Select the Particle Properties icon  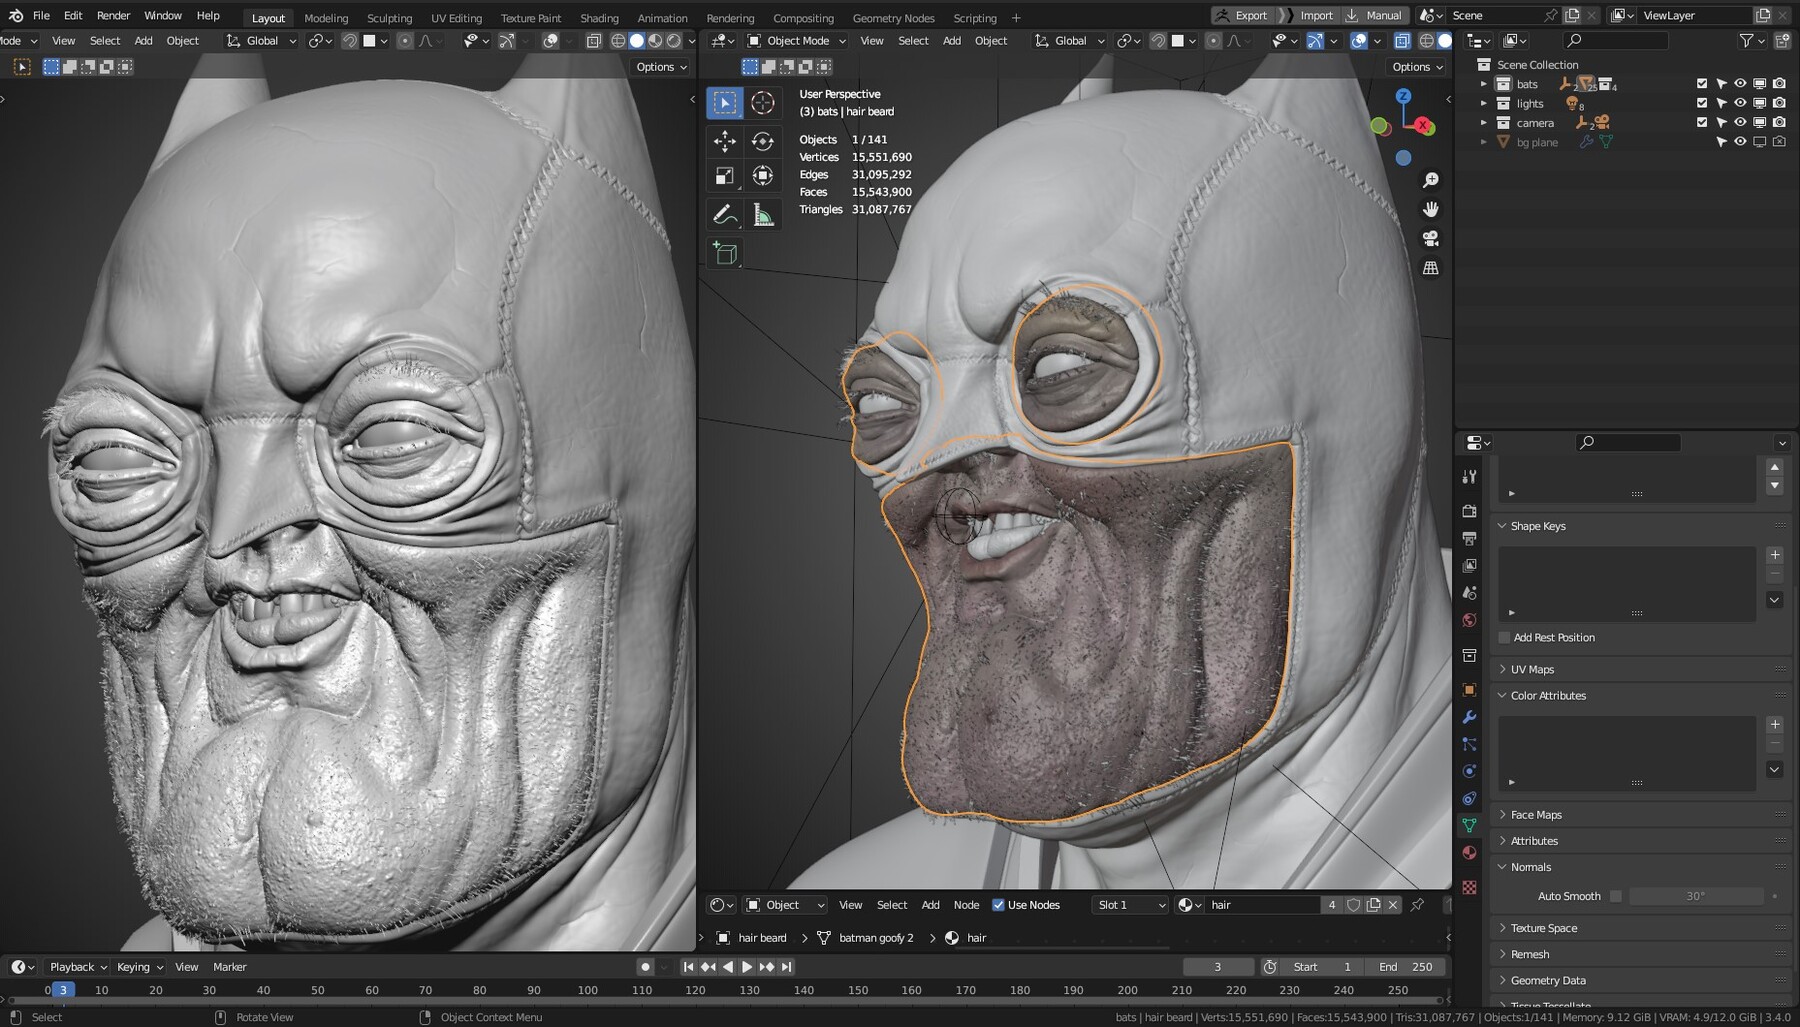[1469, 744]
